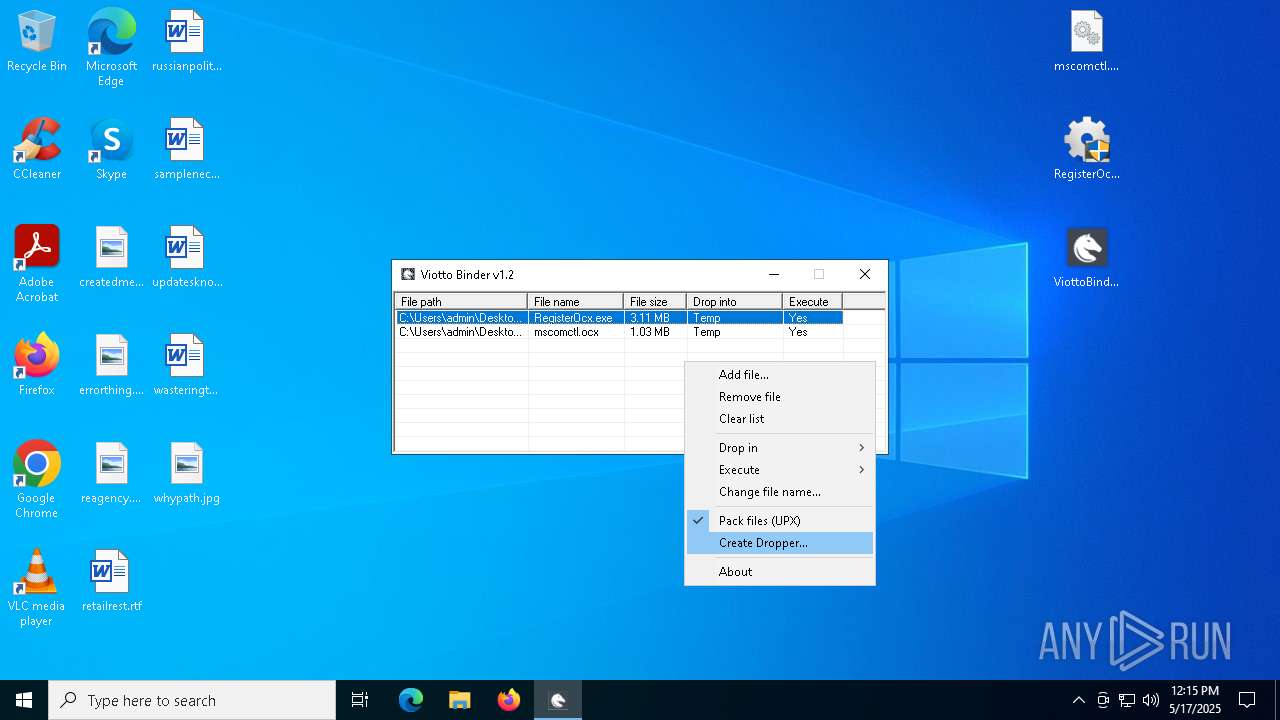The image size is (1280, 720).
Task: Select the Firefox desktop shortcut
Action: tap(37, 366)
